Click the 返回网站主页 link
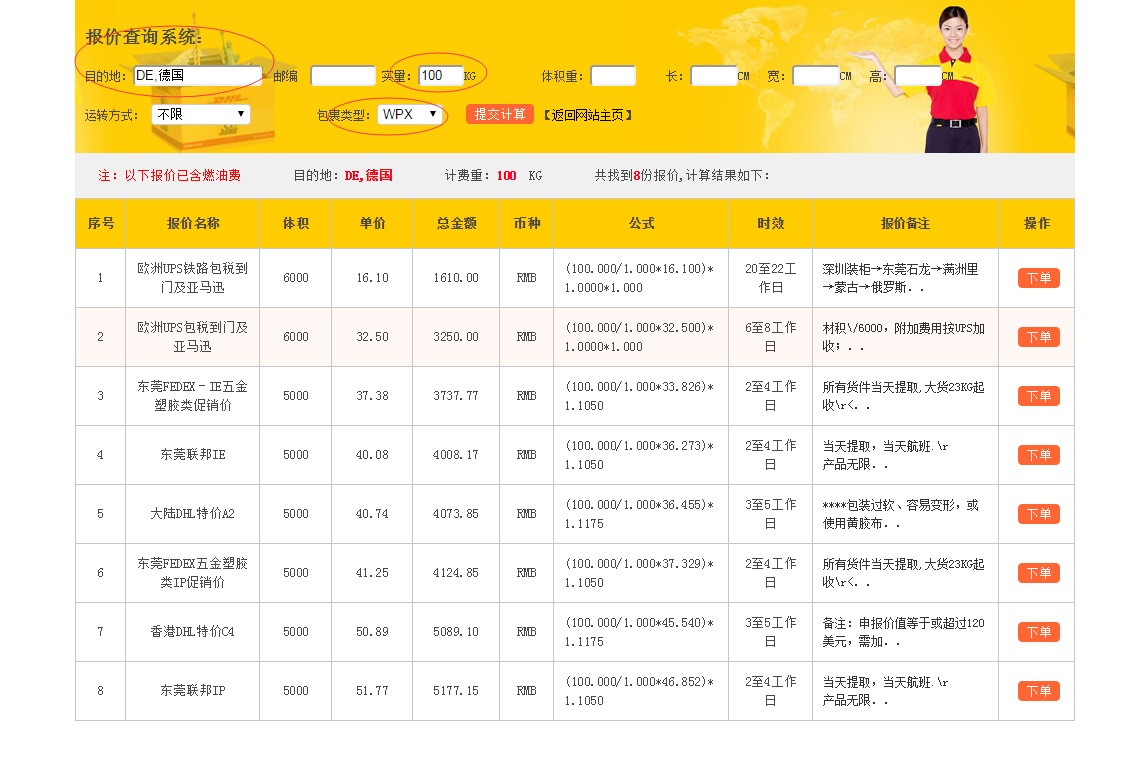Screen dimensions: 1124x772 click(x=588, y=115)
